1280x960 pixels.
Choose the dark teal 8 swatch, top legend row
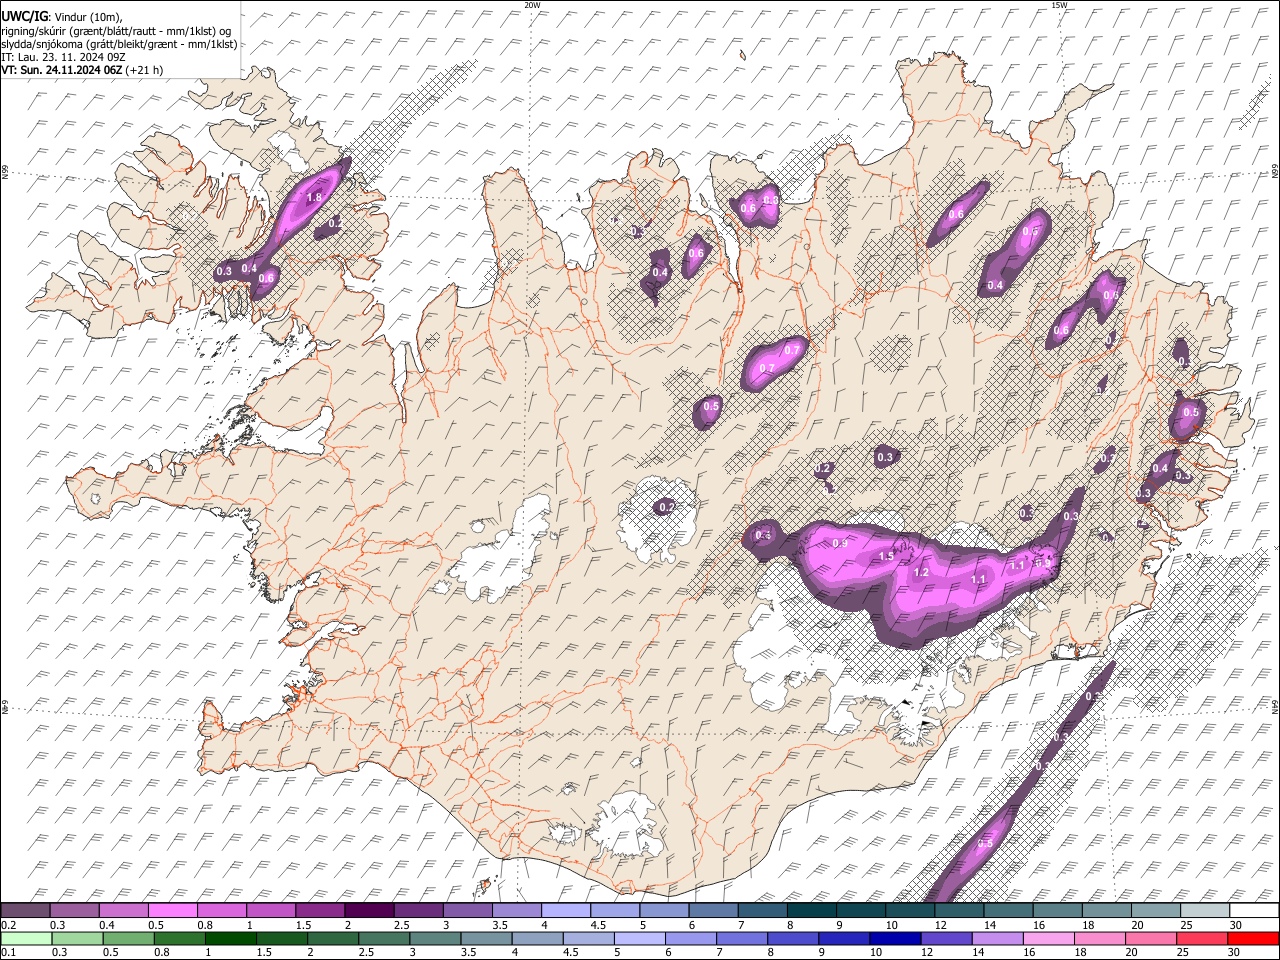point(811,911)
